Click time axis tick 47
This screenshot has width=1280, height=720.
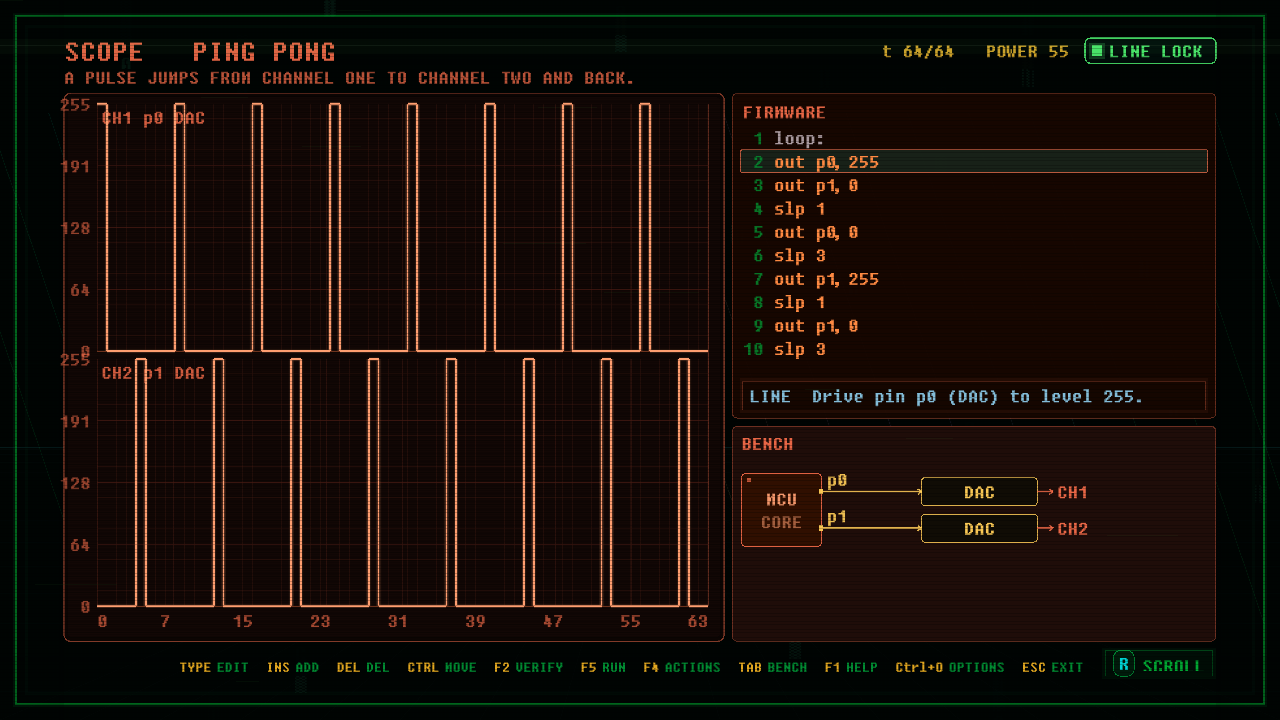pyautogui.click(x=553, y=621)
